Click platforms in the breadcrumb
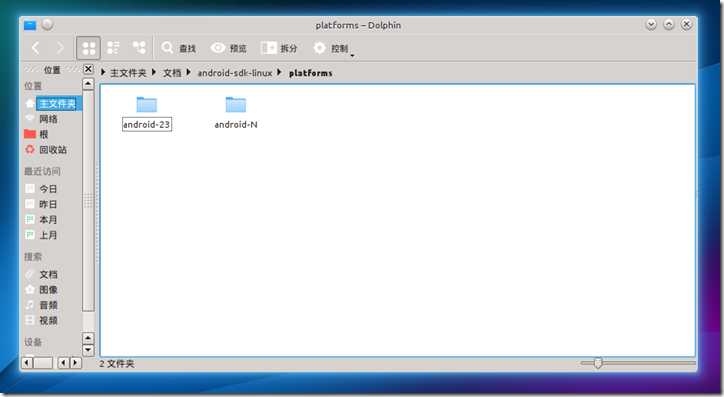This screenshot has height=397, width=724. (310, 73)
